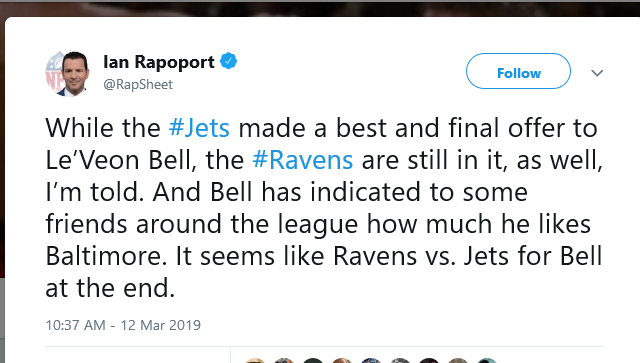Open the eighth liker avatar, tan gray
Screen dimensions: 640x363
point(458,361)
